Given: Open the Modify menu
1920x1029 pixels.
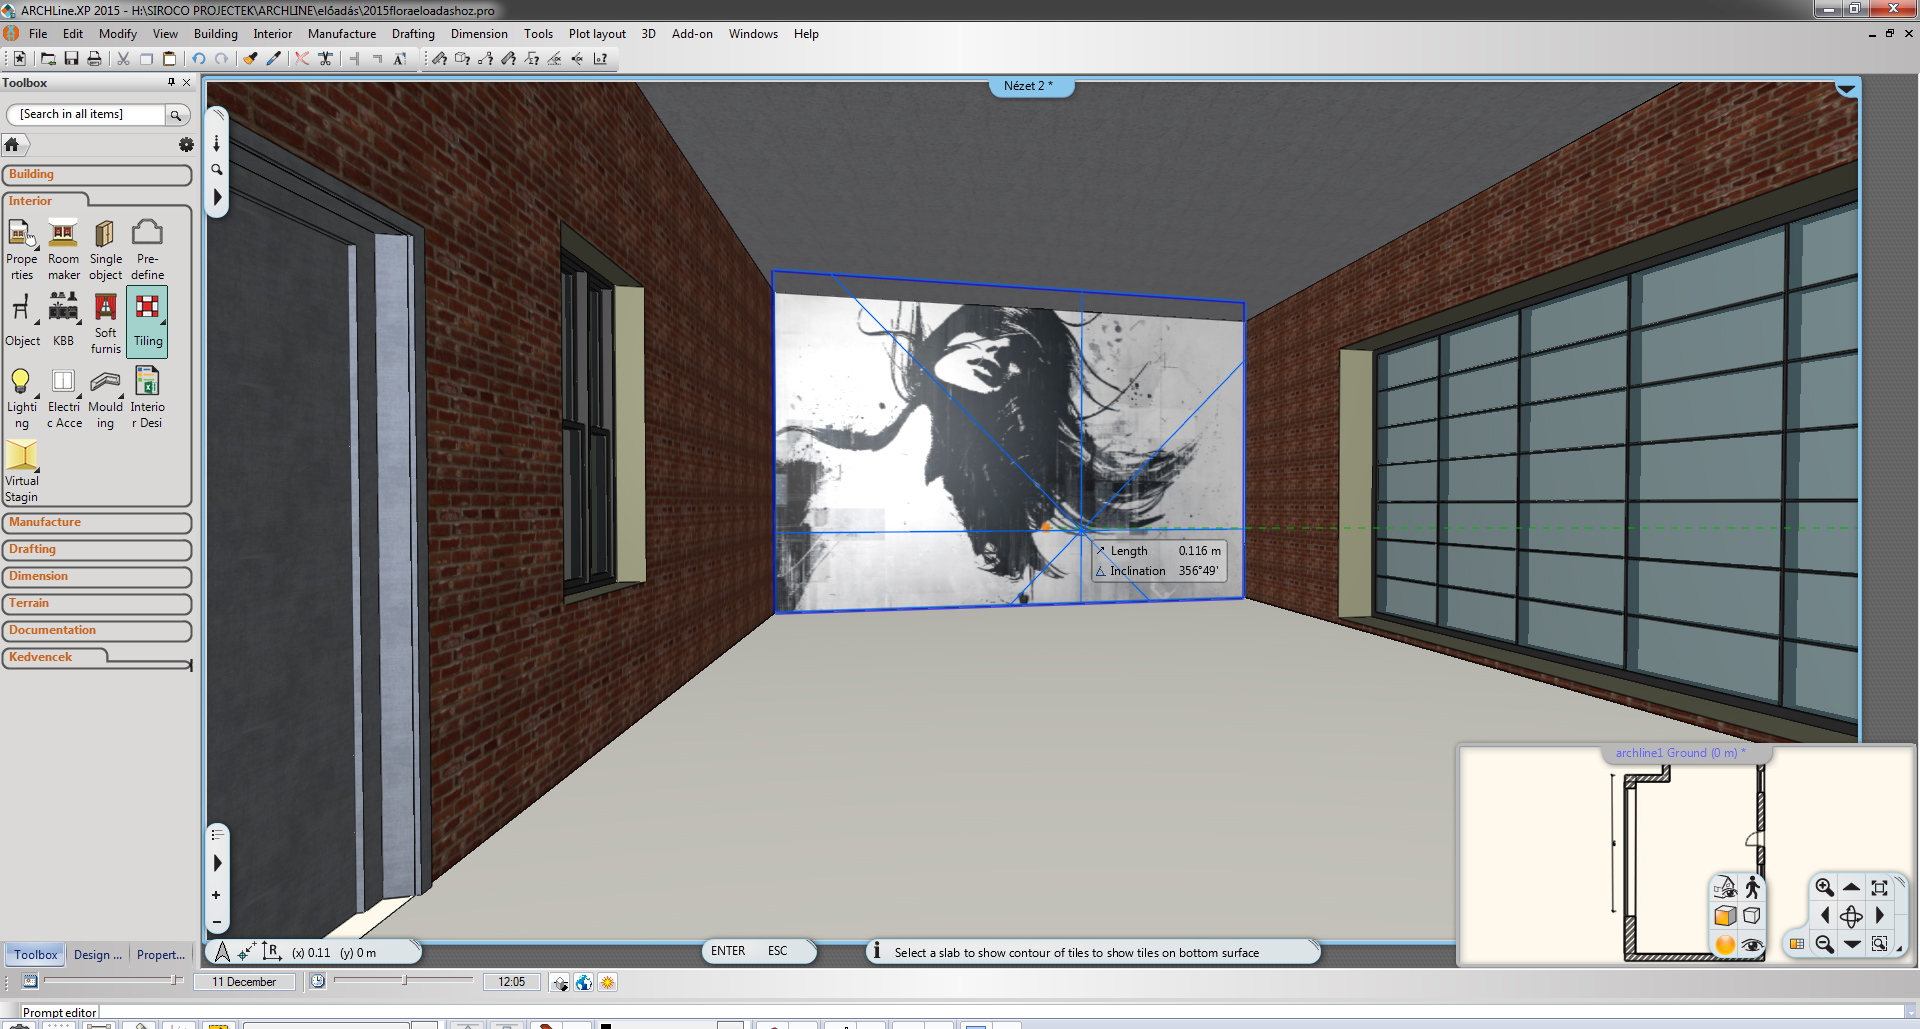Looking at the screenshot, I should (x=118, y=34).
